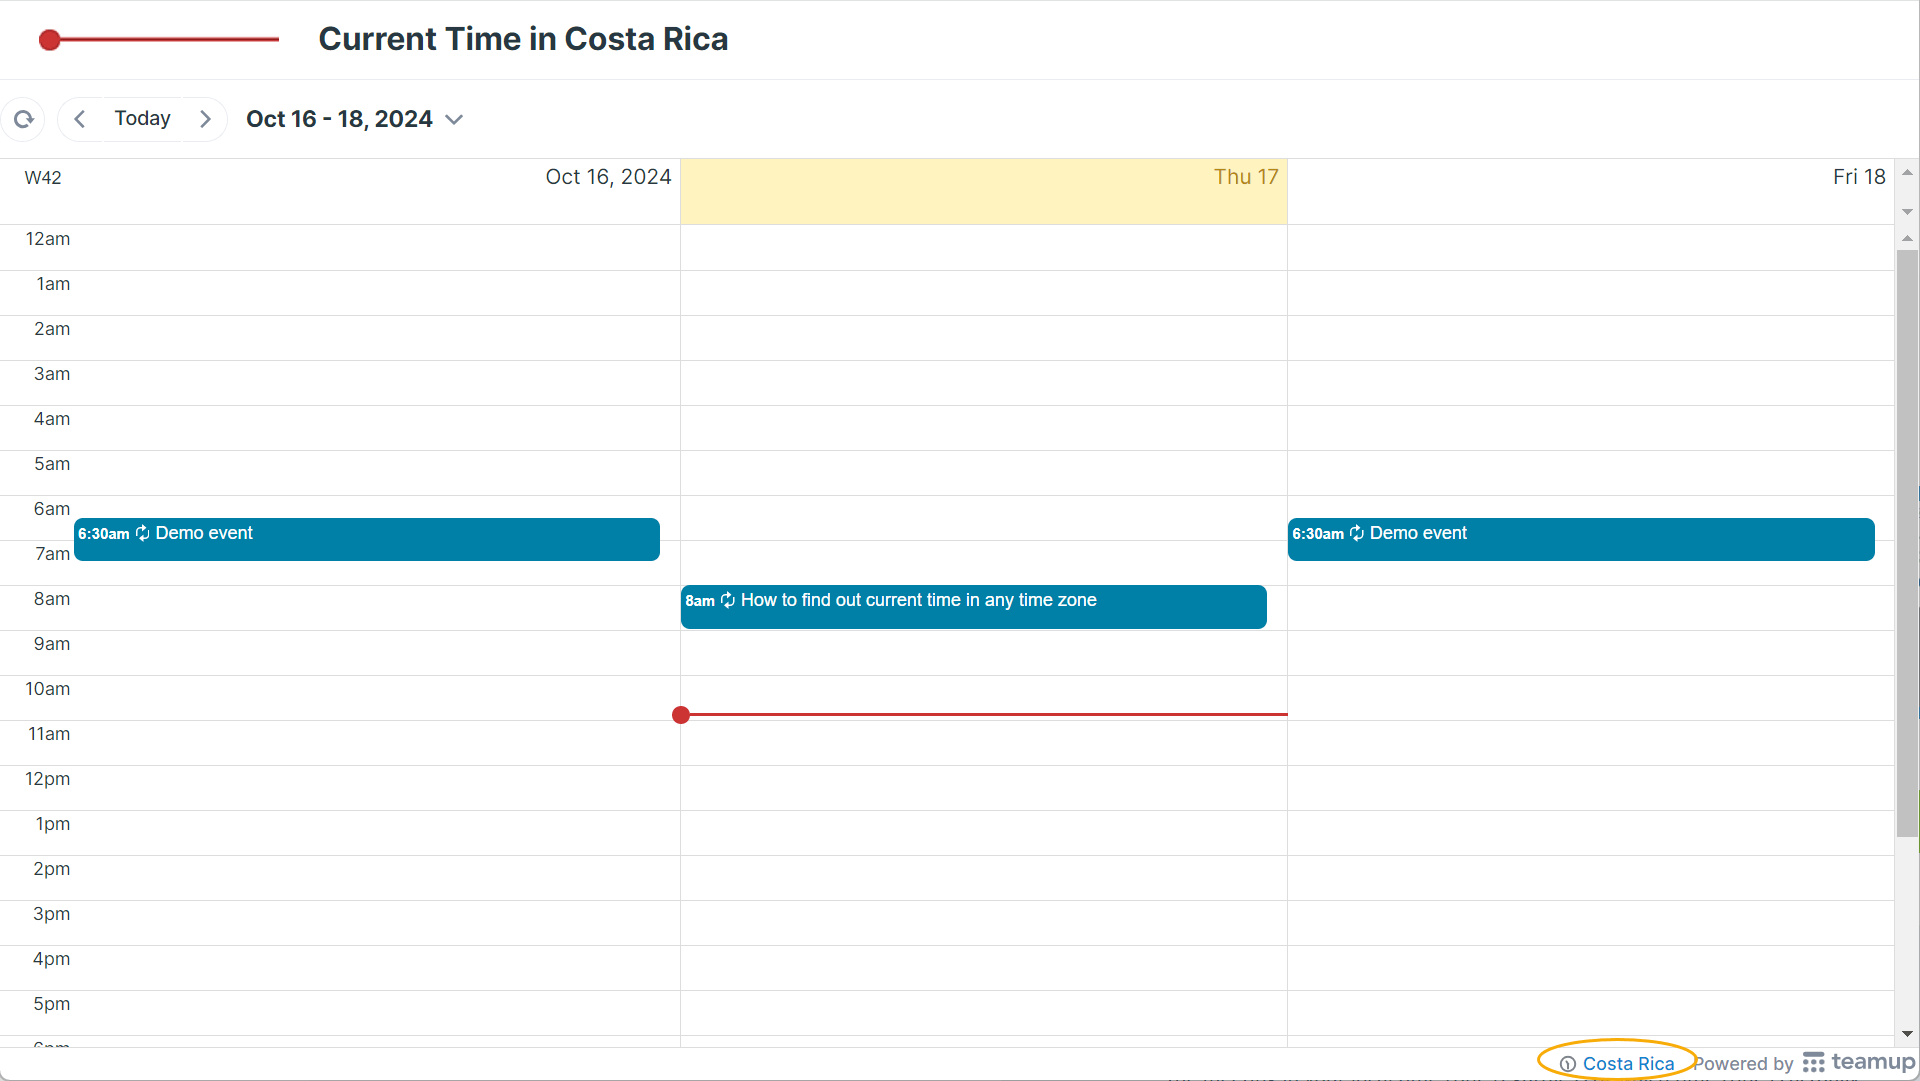Click the Today button
This screenshot has height=1081, width=1920.
pyautogui.click(x=142, y=119)
